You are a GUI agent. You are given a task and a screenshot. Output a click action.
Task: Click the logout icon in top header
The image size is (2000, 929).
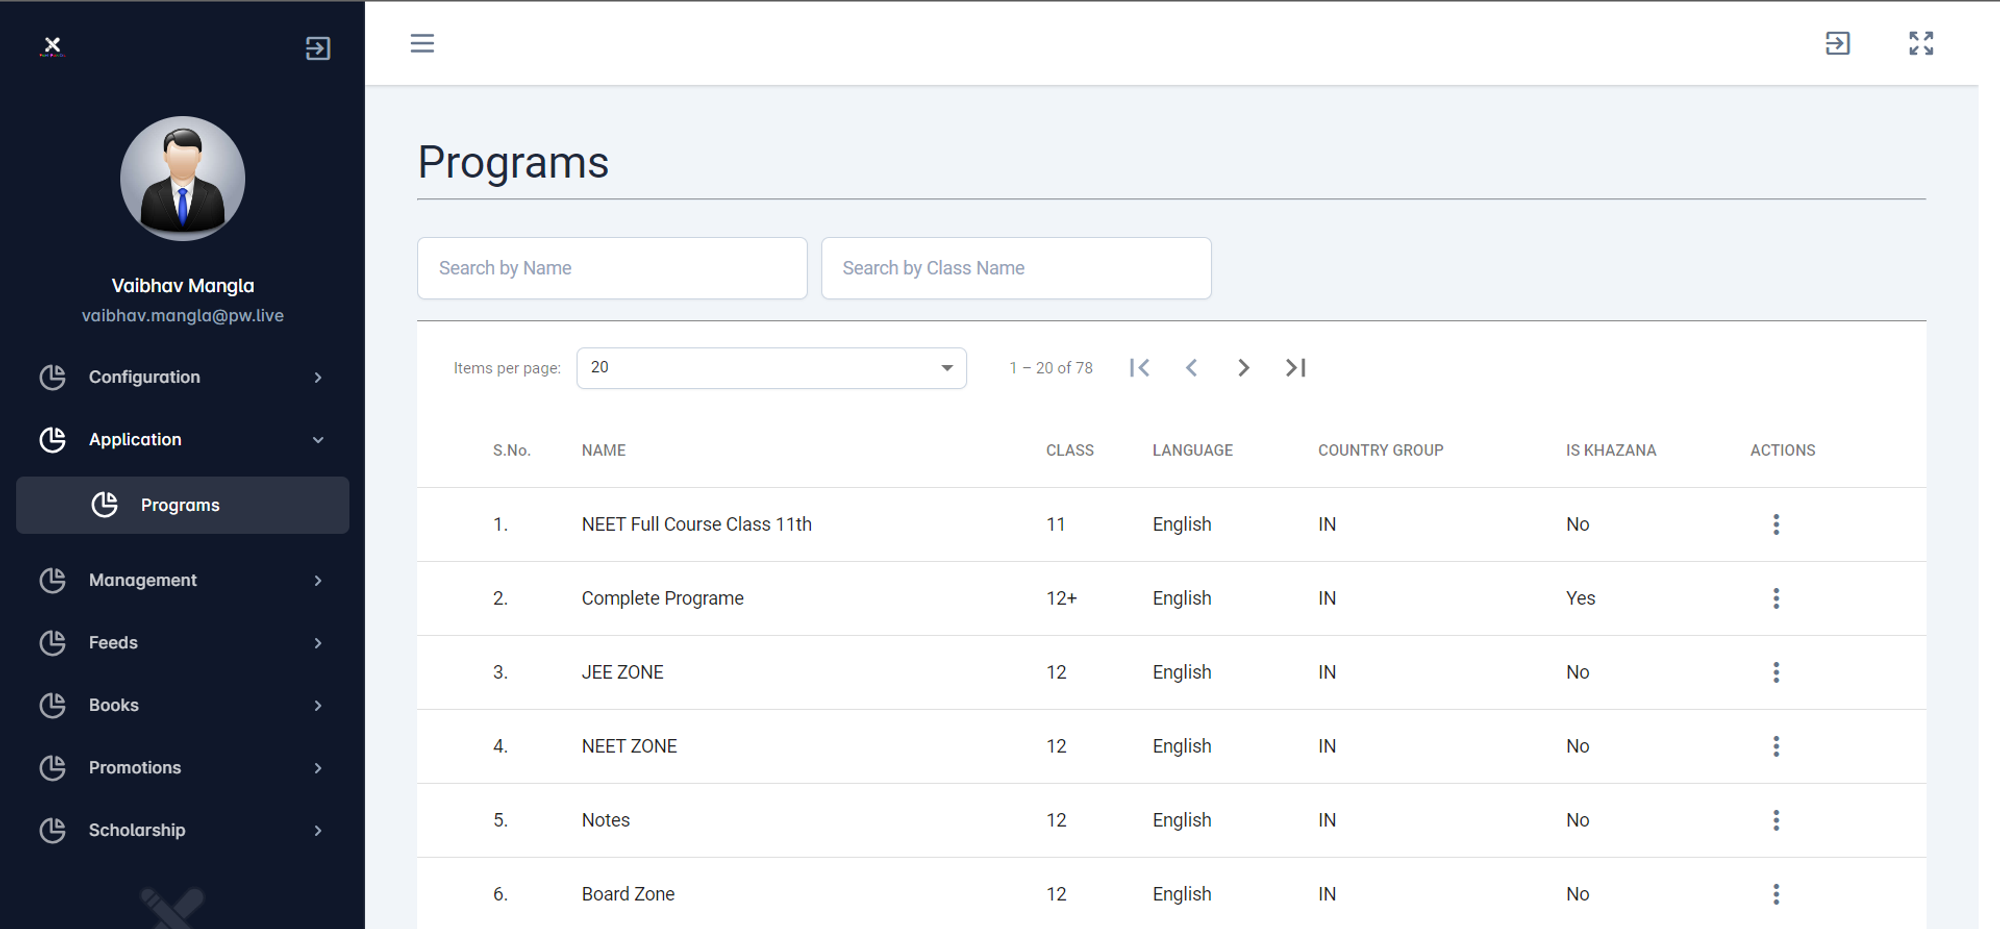click(x=1837, y=43)
